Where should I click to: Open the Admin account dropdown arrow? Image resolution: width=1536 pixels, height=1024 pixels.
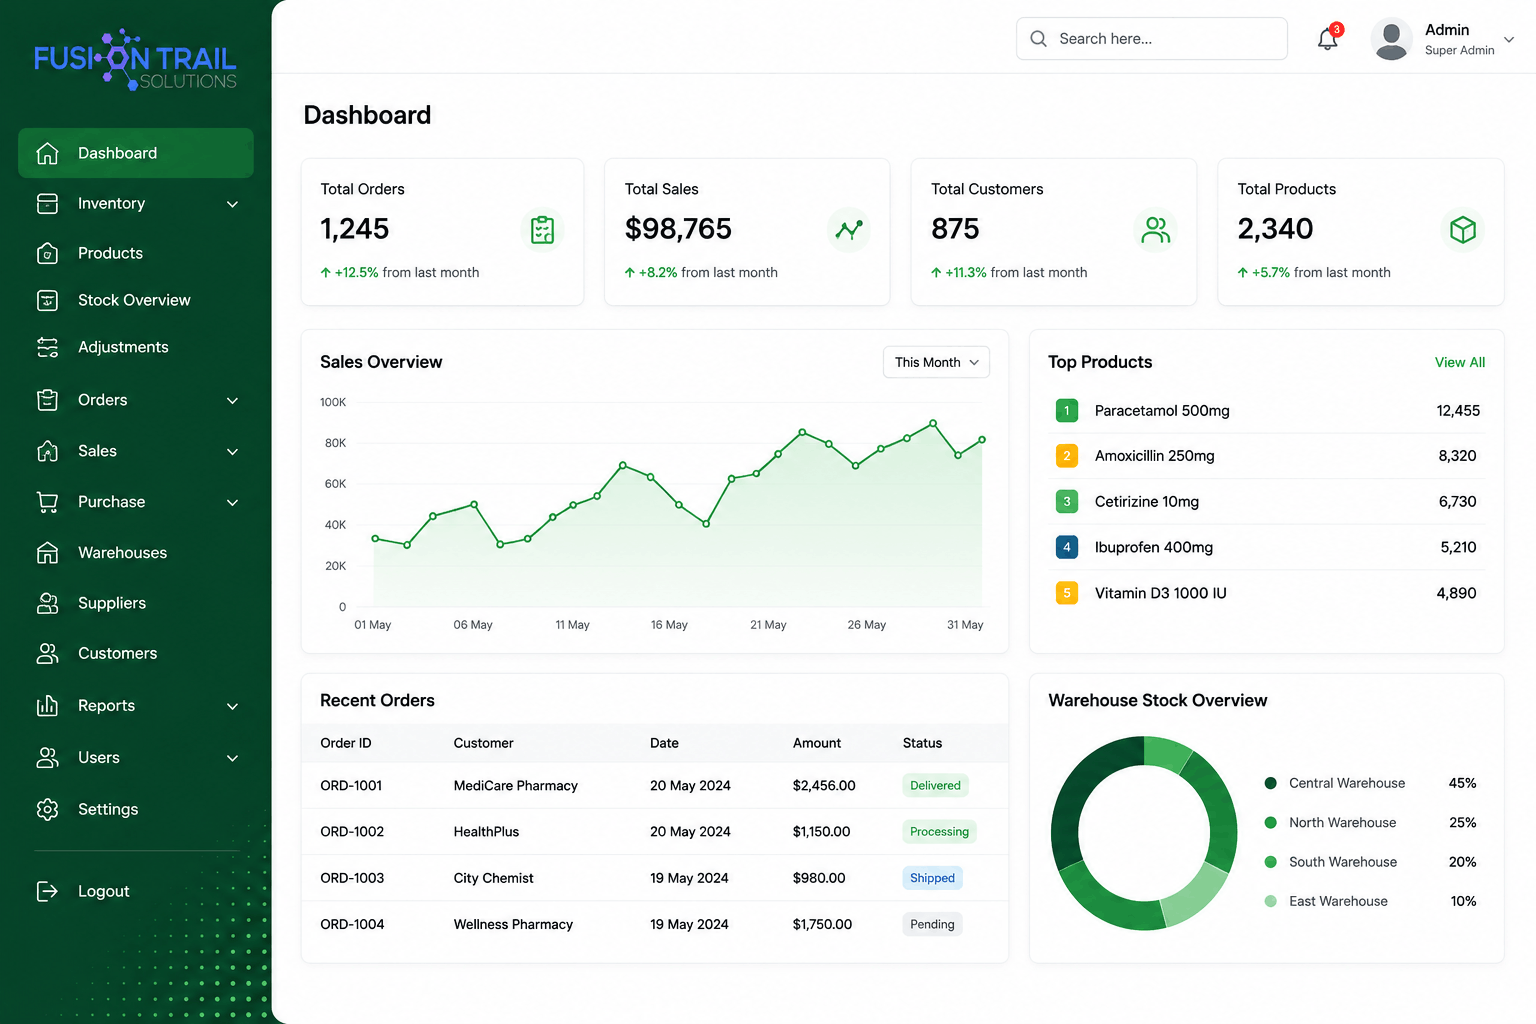tap(1509, 40)
